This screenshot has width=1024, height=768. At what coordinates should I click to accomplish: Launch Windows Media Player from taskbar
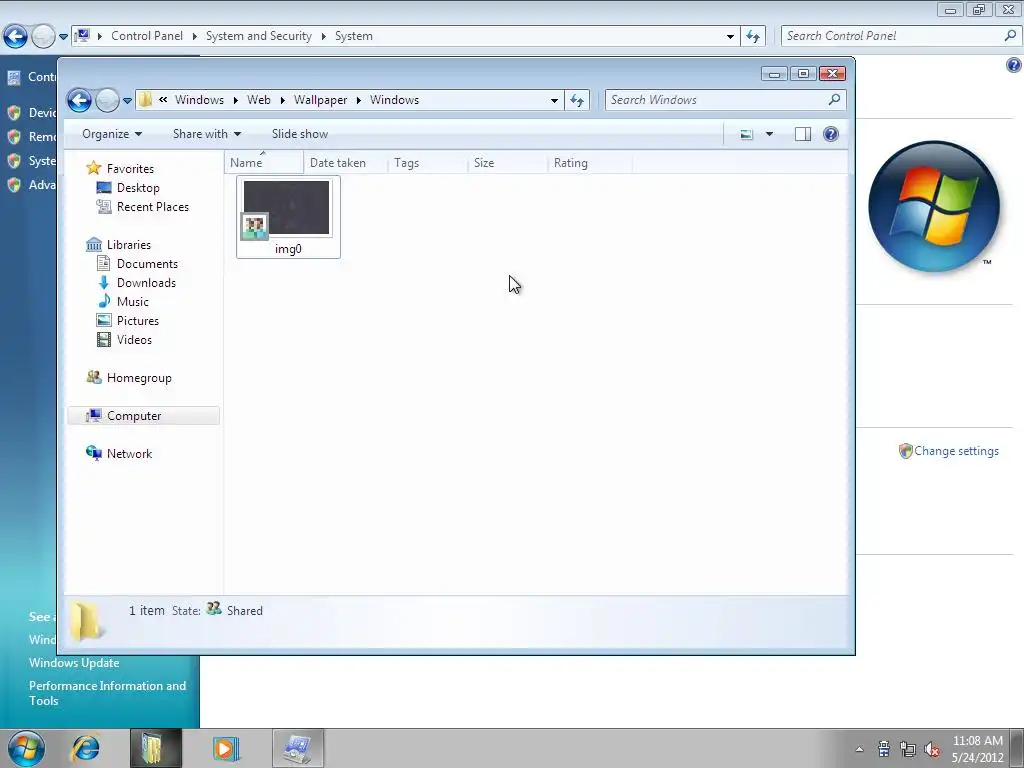227,748
